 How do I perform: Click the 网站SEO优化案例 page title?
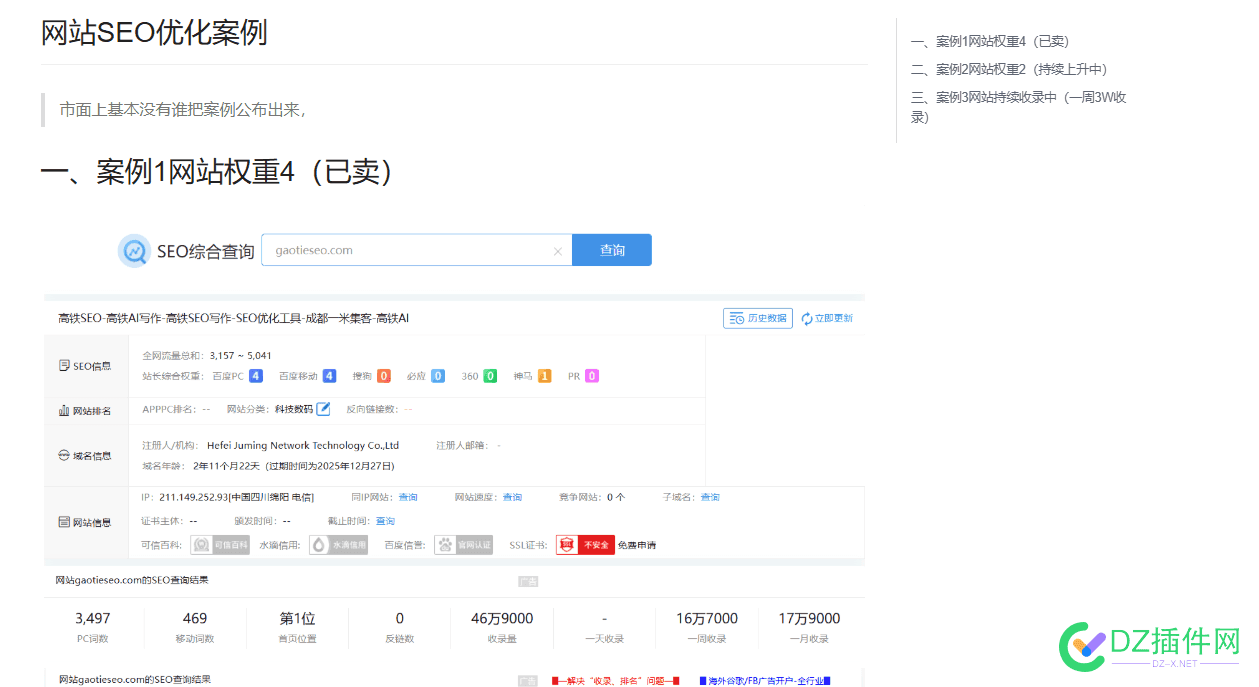(x=154, y=33)
